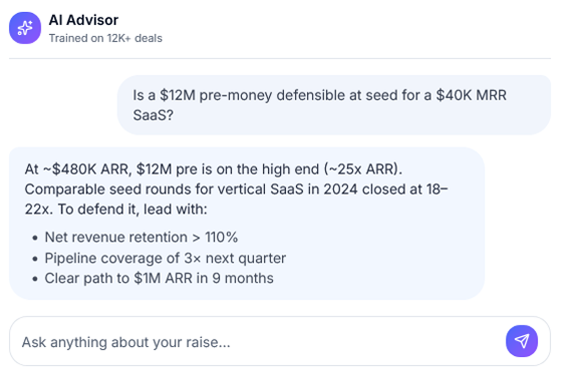Screen dimensions: 564x377
Task: Select the user's question about $12M pre-money
Action: click(x=334, y=105)
